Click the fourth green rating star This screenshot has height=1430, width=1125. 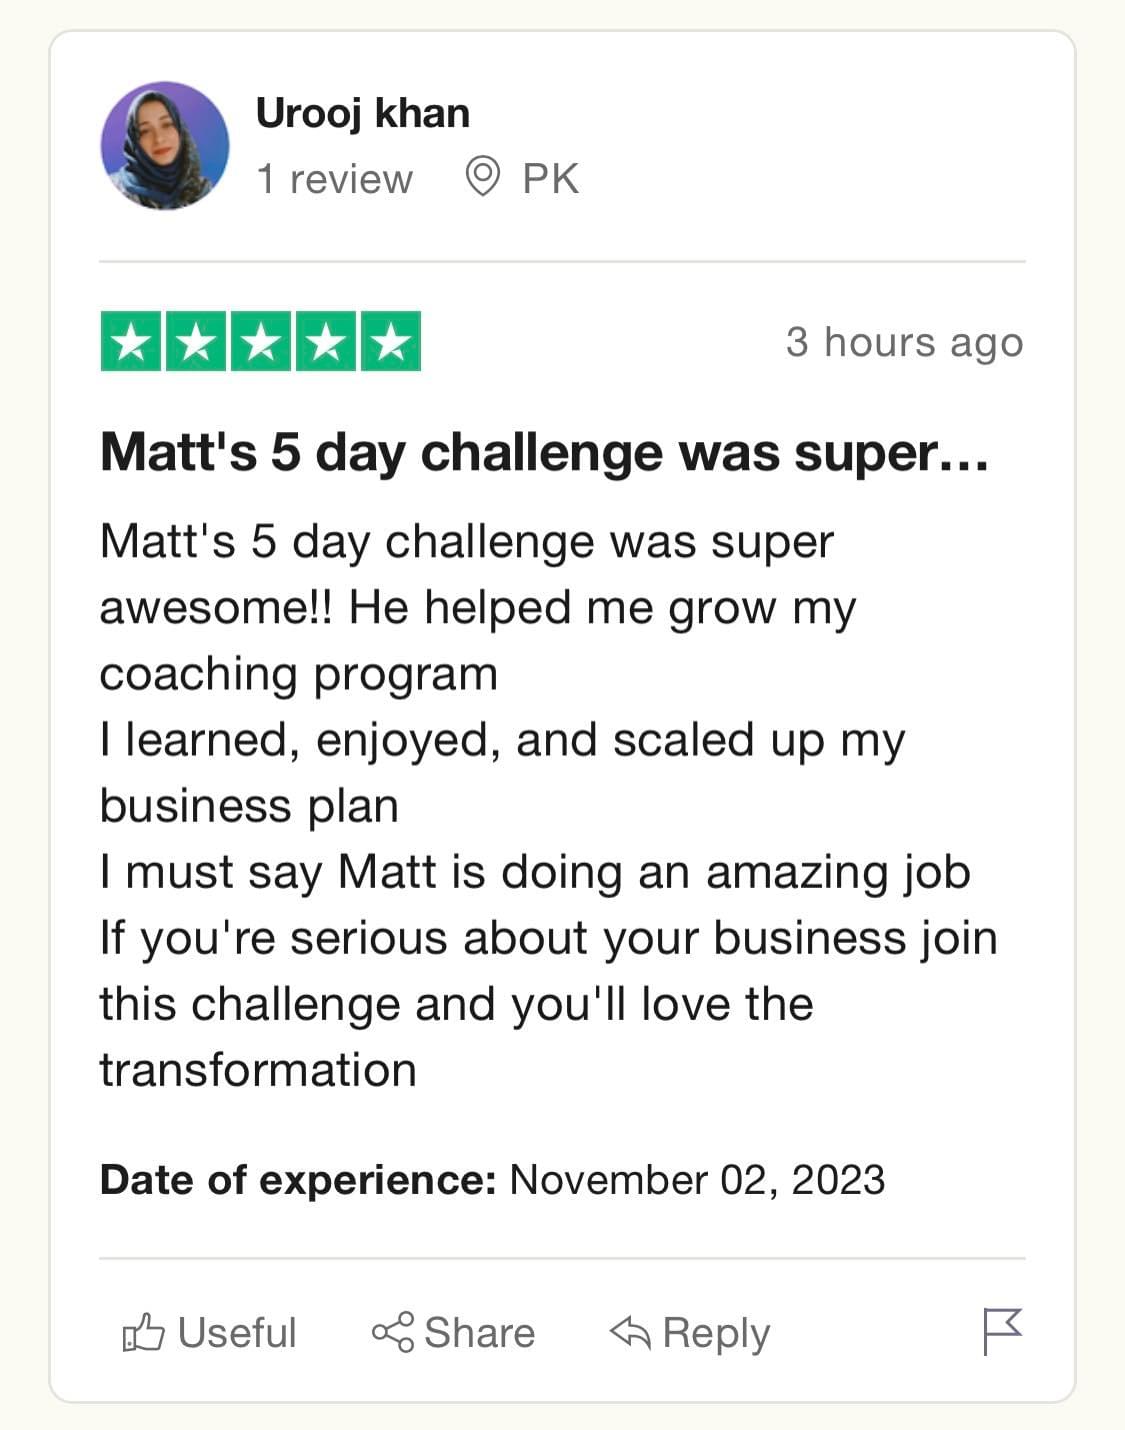tap(326, 342)
